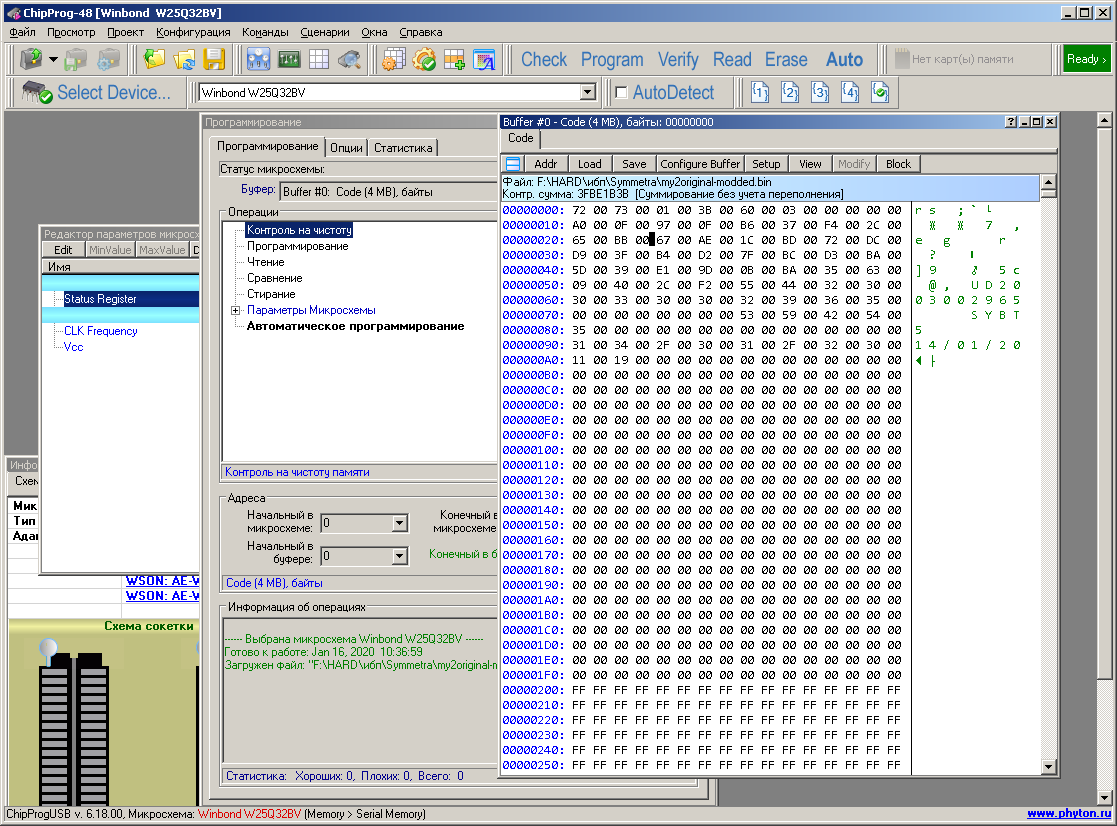Expand the Параметры Микросхемы tree node
The height and width of the screenshot is (826, 1117).
236,311
